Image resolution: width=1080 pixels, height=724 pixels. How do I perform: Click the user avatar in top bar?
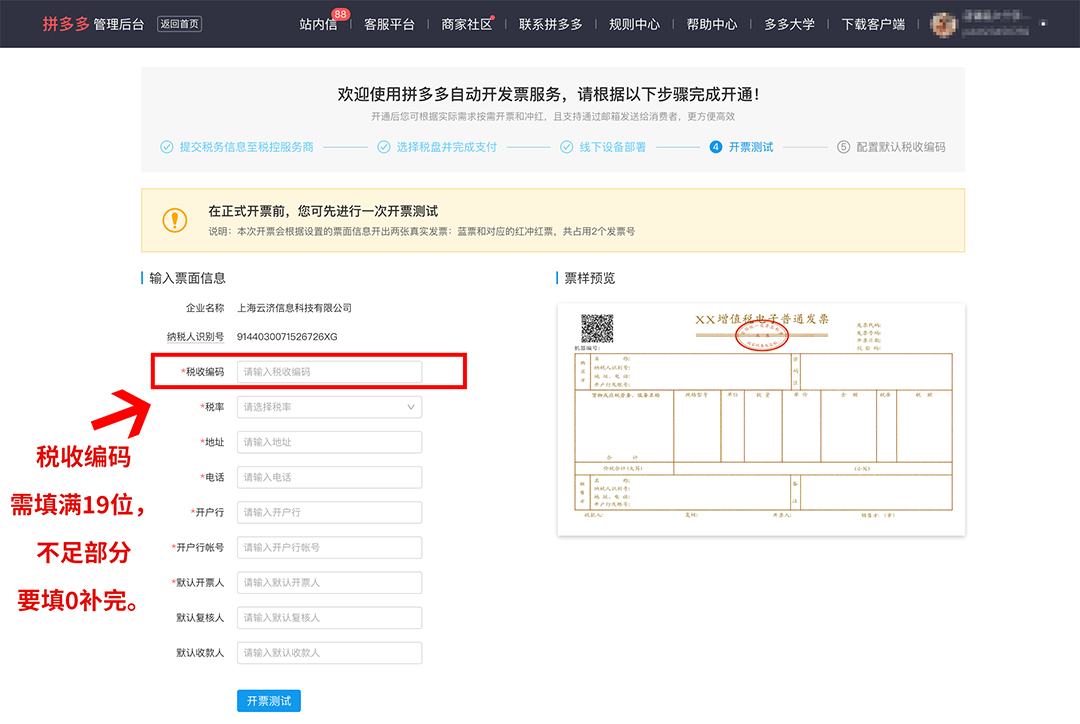tap(943, 24)
